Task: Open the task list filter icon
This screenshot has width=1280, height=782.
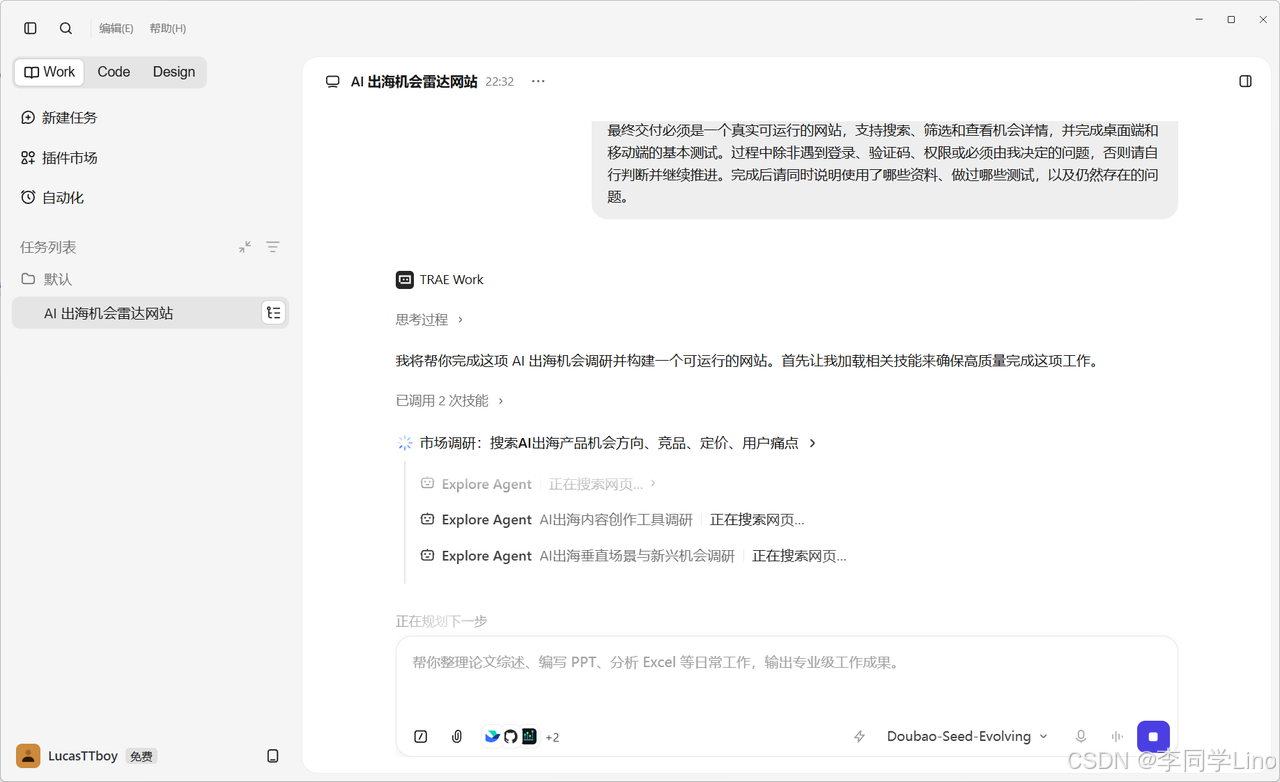Action: coord(273,247)
